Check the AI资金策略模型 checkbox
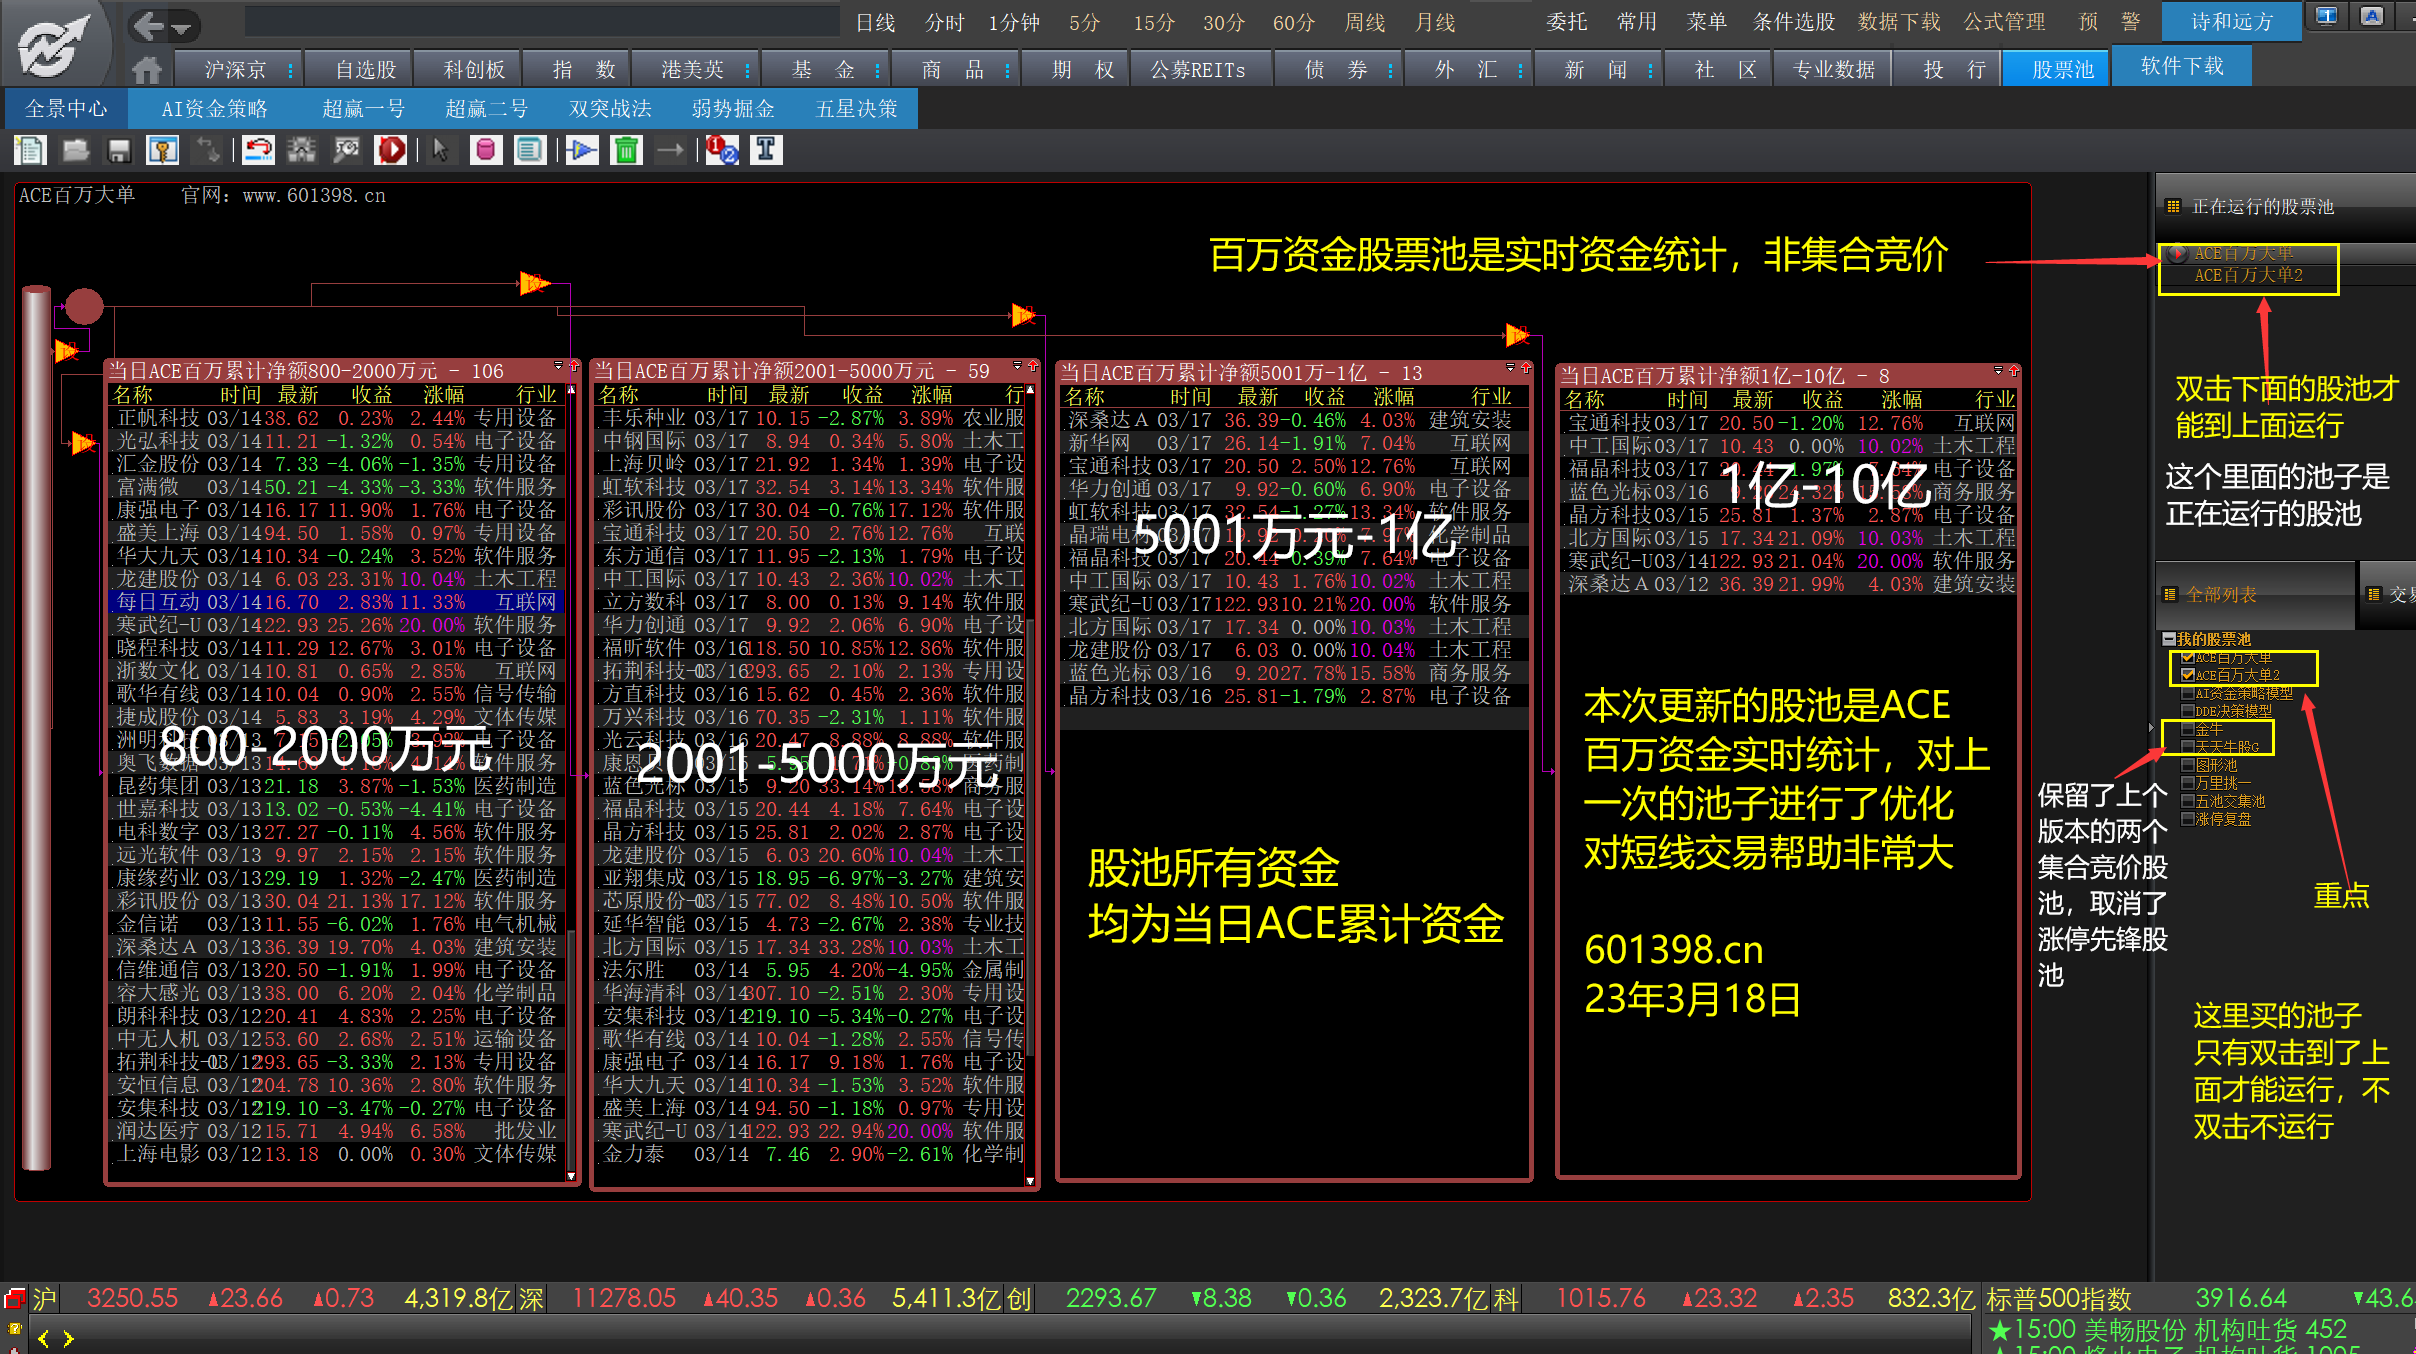The height and width of the screenshot is (1354, 2416). 2188,693
